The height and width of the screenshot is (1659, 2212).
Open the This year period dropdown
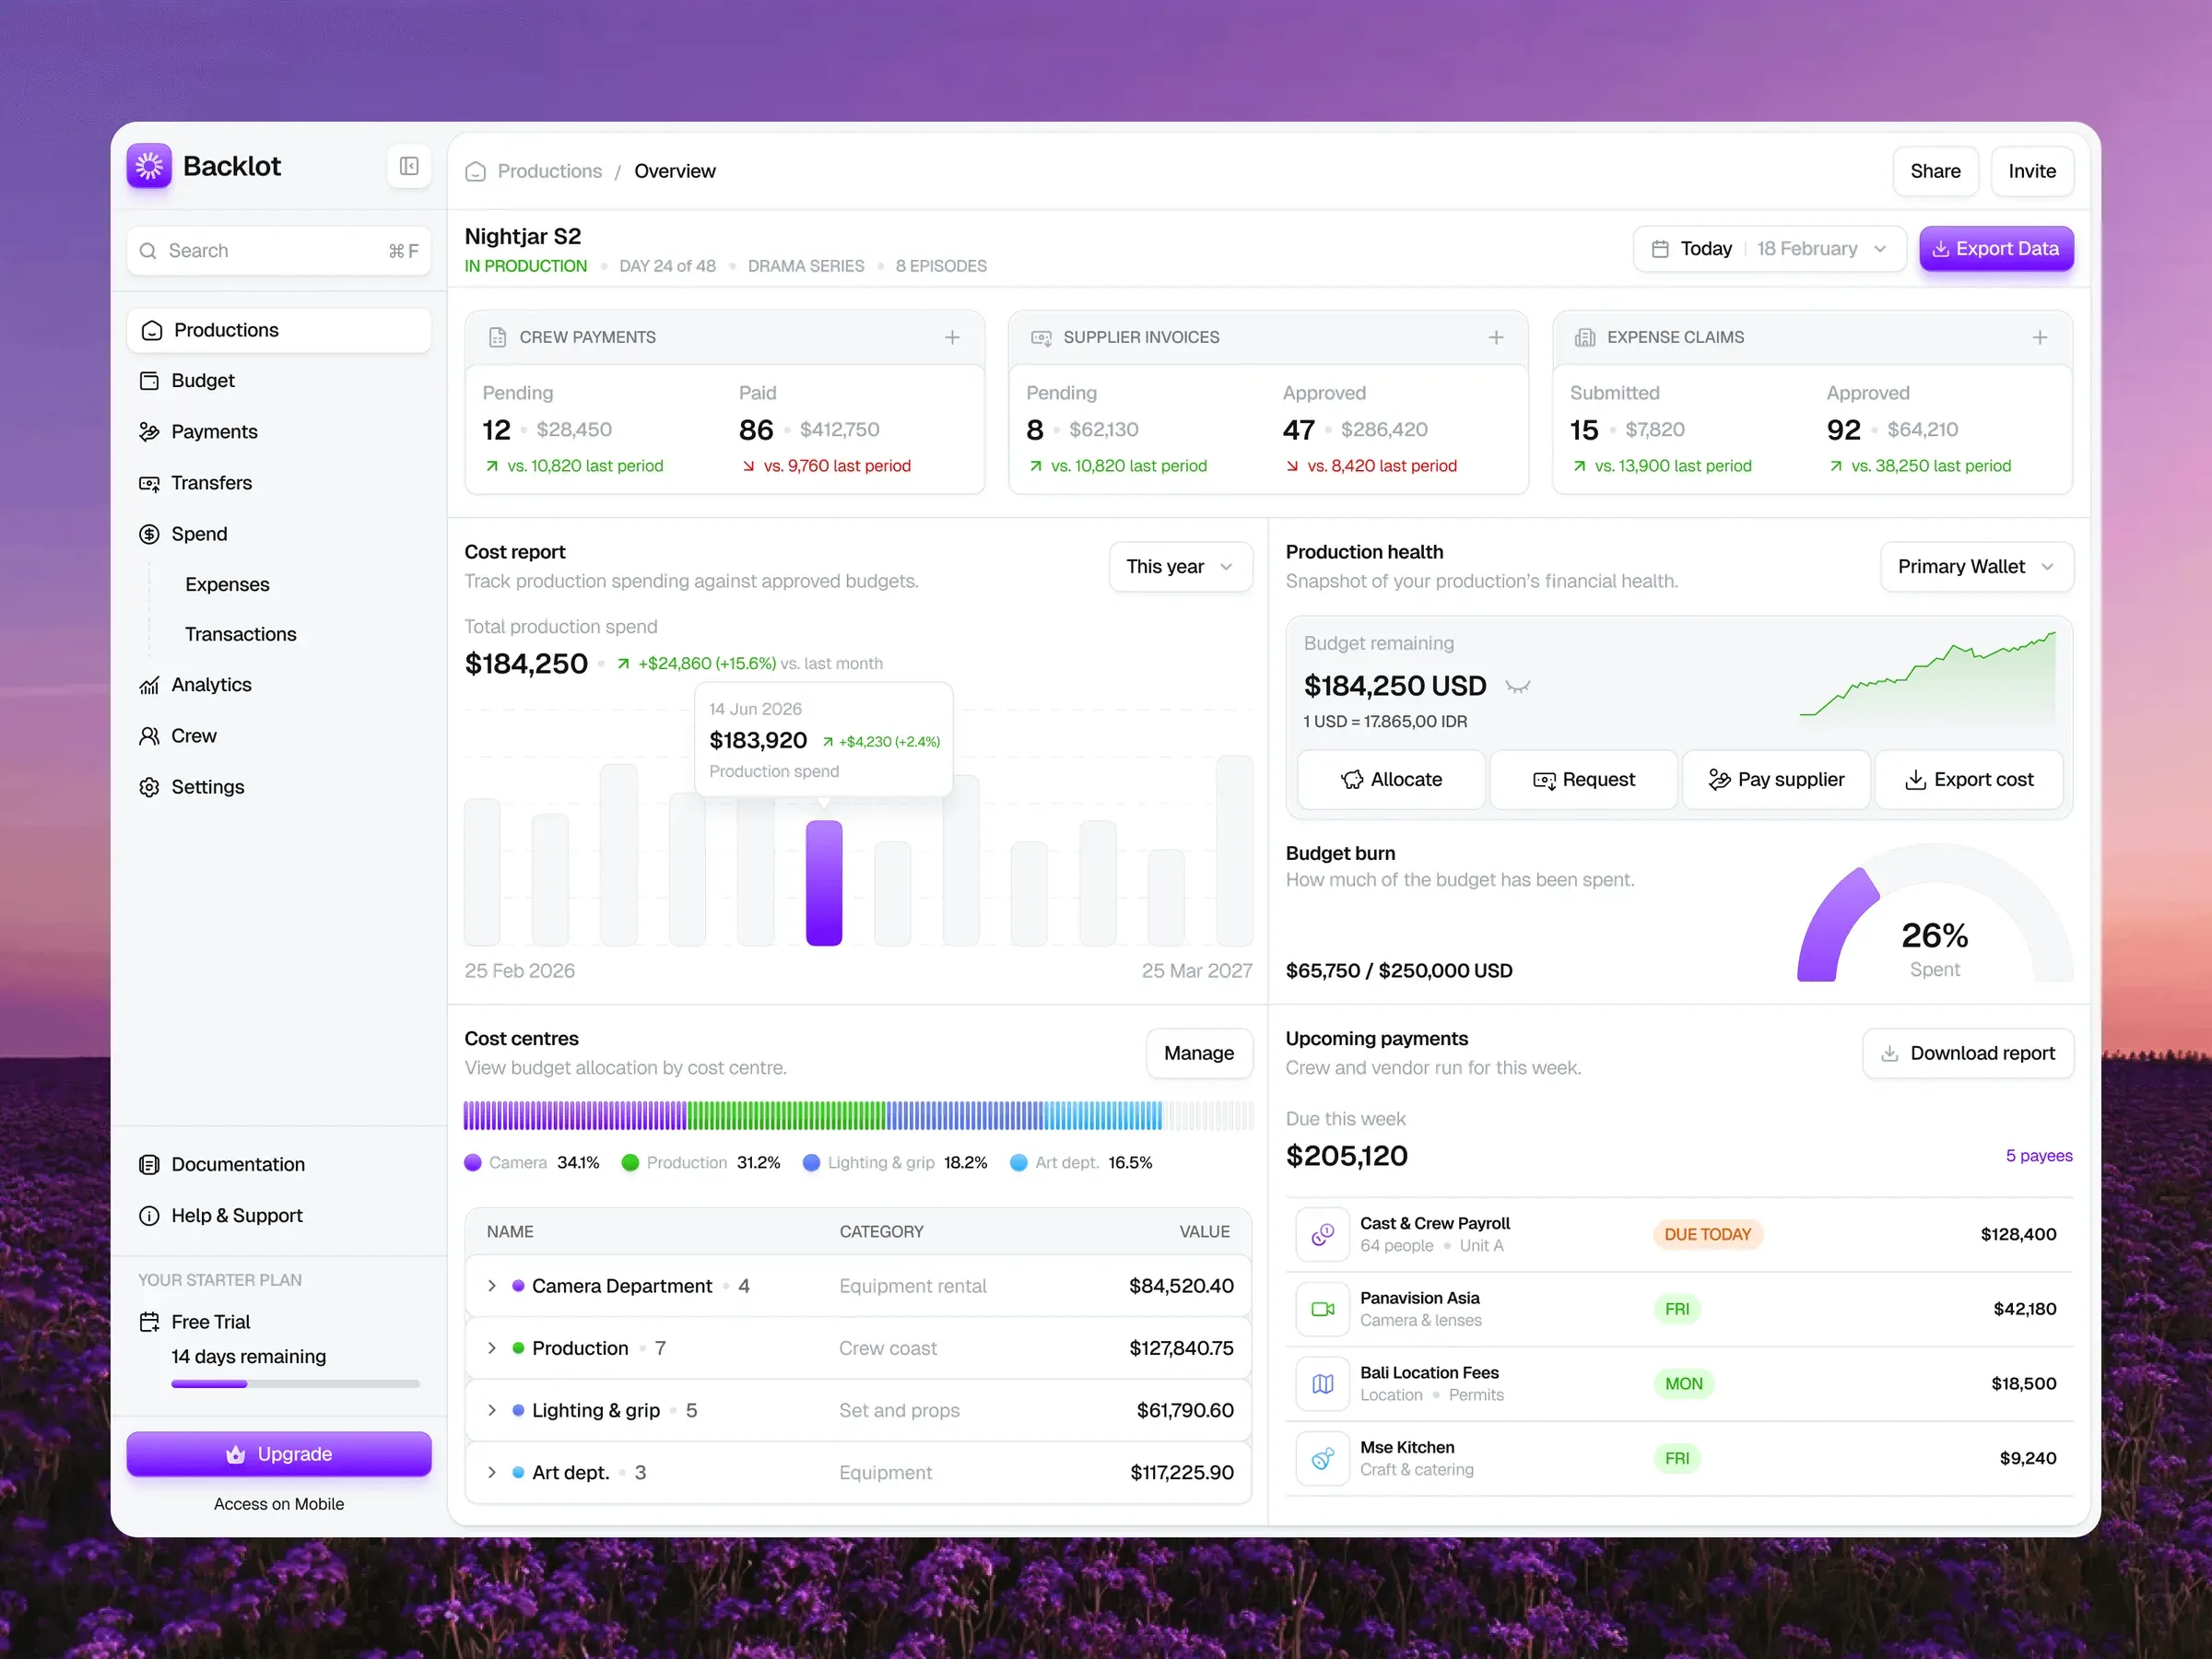point(1180,567)
